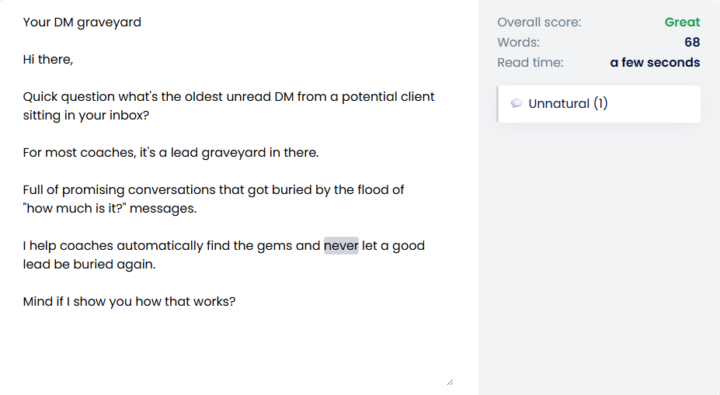This screenshot has height=395, width=720.
Task: Click the subject line "Your DM graveyard"
Action: click(82, 23)
